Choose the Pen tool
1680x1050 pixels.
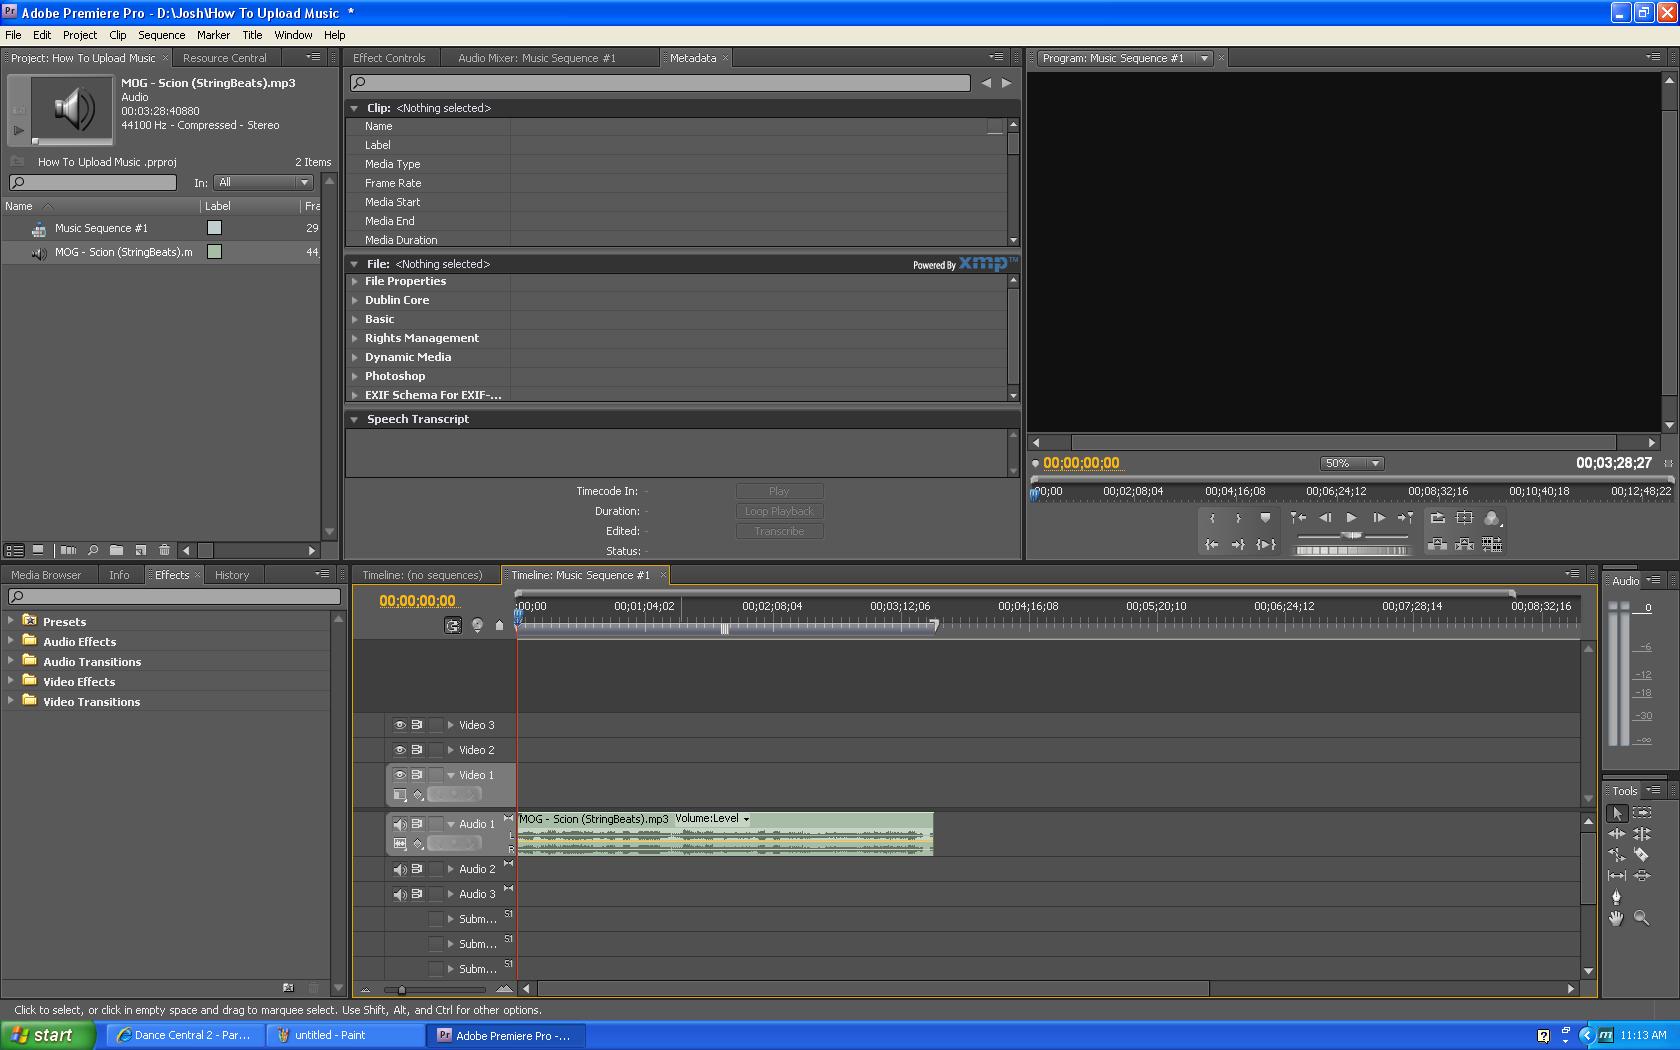tap(1617, 897)
